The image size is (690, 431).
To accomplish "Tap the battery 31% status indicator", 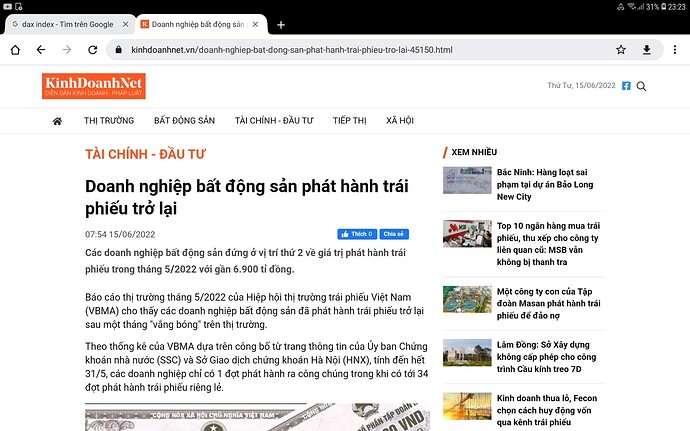I will (x=656, y=7).
